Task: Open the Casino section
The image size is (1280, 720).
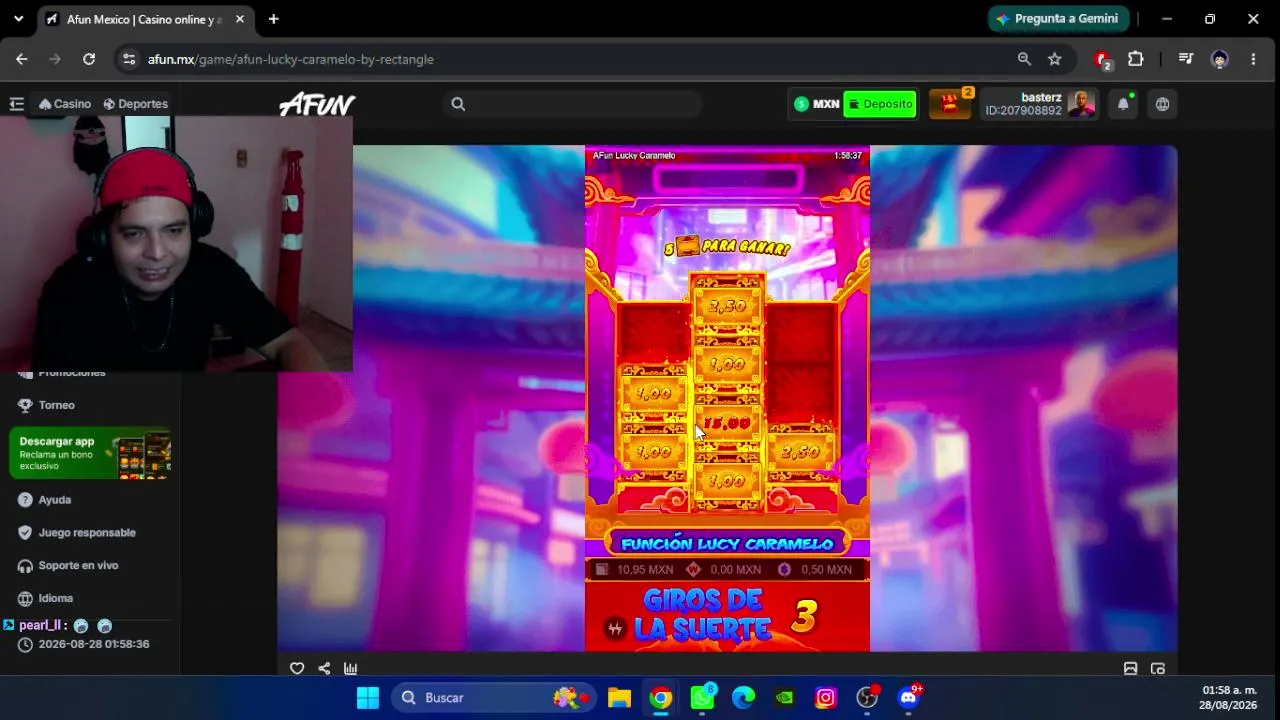Action: [65, 104]
